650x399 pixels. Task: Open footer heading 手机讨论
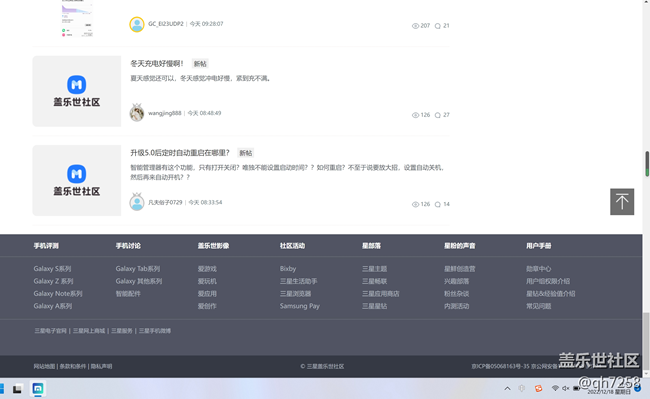pyautogui.click(x=128, y=246)
